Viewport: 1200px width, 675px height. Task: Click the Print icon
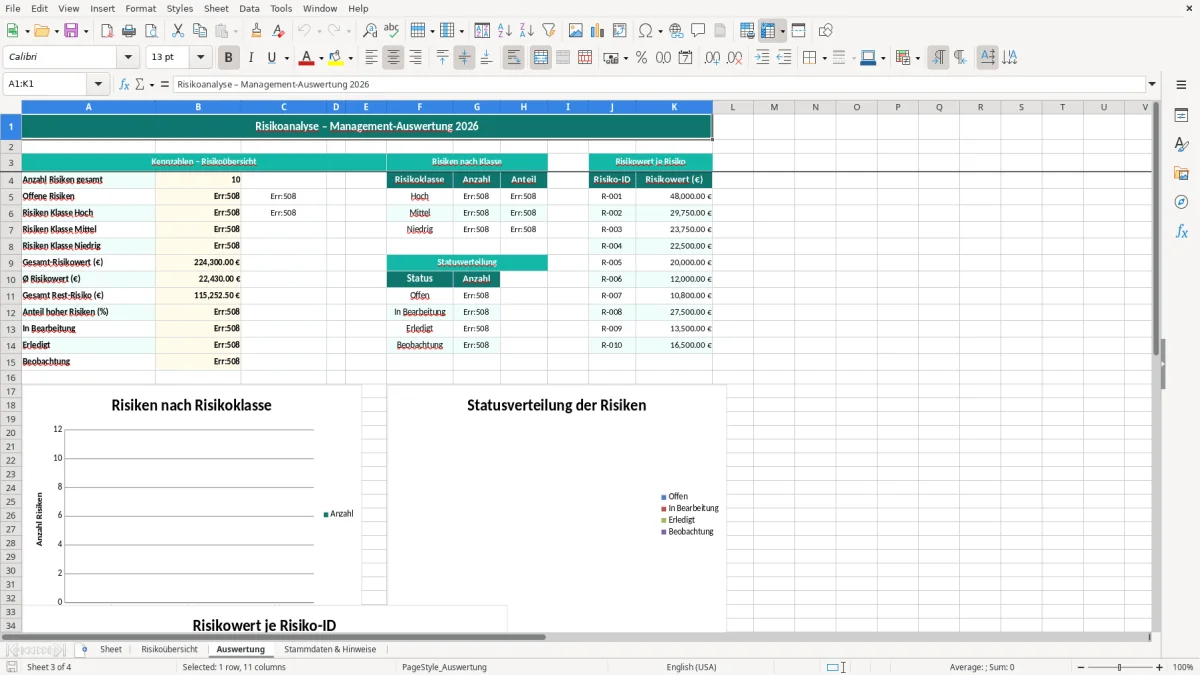(x=129, y=31)
